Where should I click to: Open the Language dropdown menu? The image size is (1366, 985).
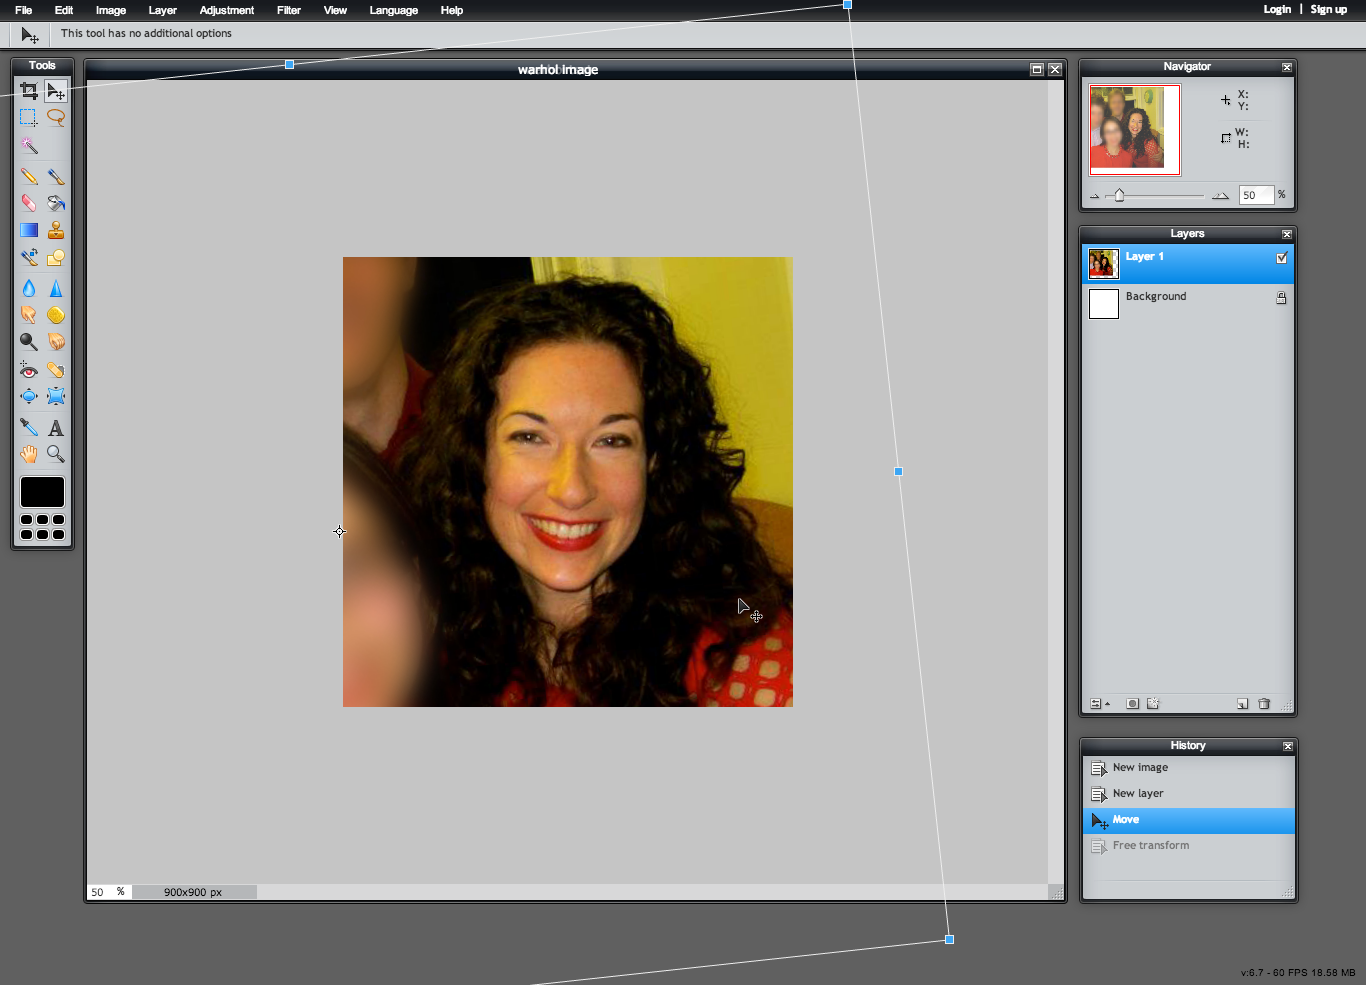pos(394,10)
